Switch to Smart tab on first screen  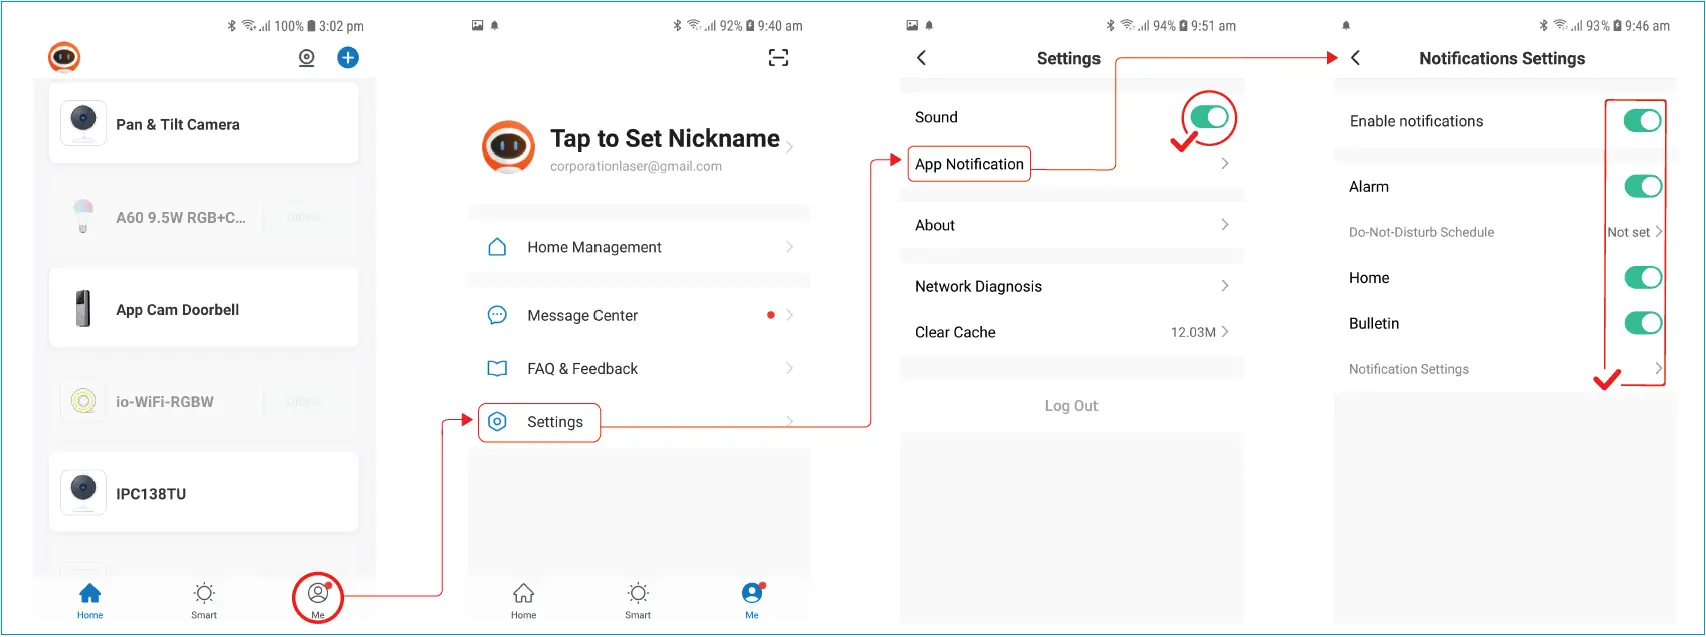(x=204, y=601)
